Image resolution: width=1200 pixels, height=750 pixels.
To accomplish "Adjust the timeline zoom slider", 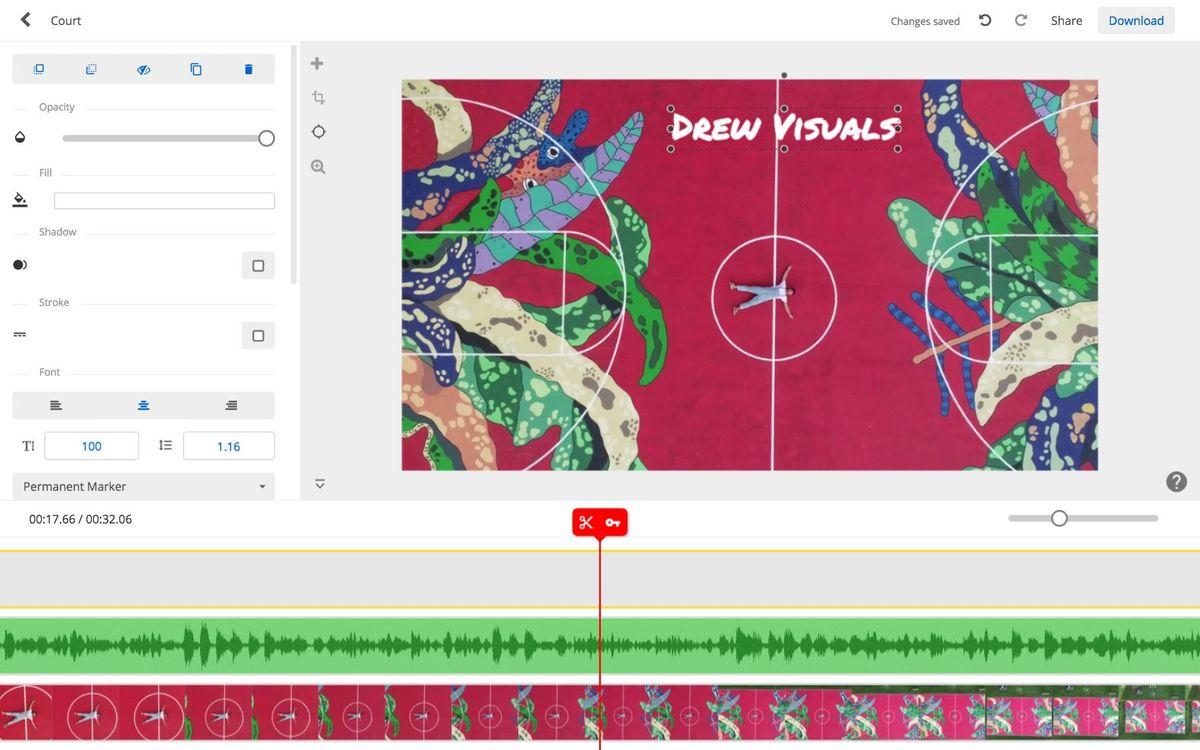I will coord(1059,518).
